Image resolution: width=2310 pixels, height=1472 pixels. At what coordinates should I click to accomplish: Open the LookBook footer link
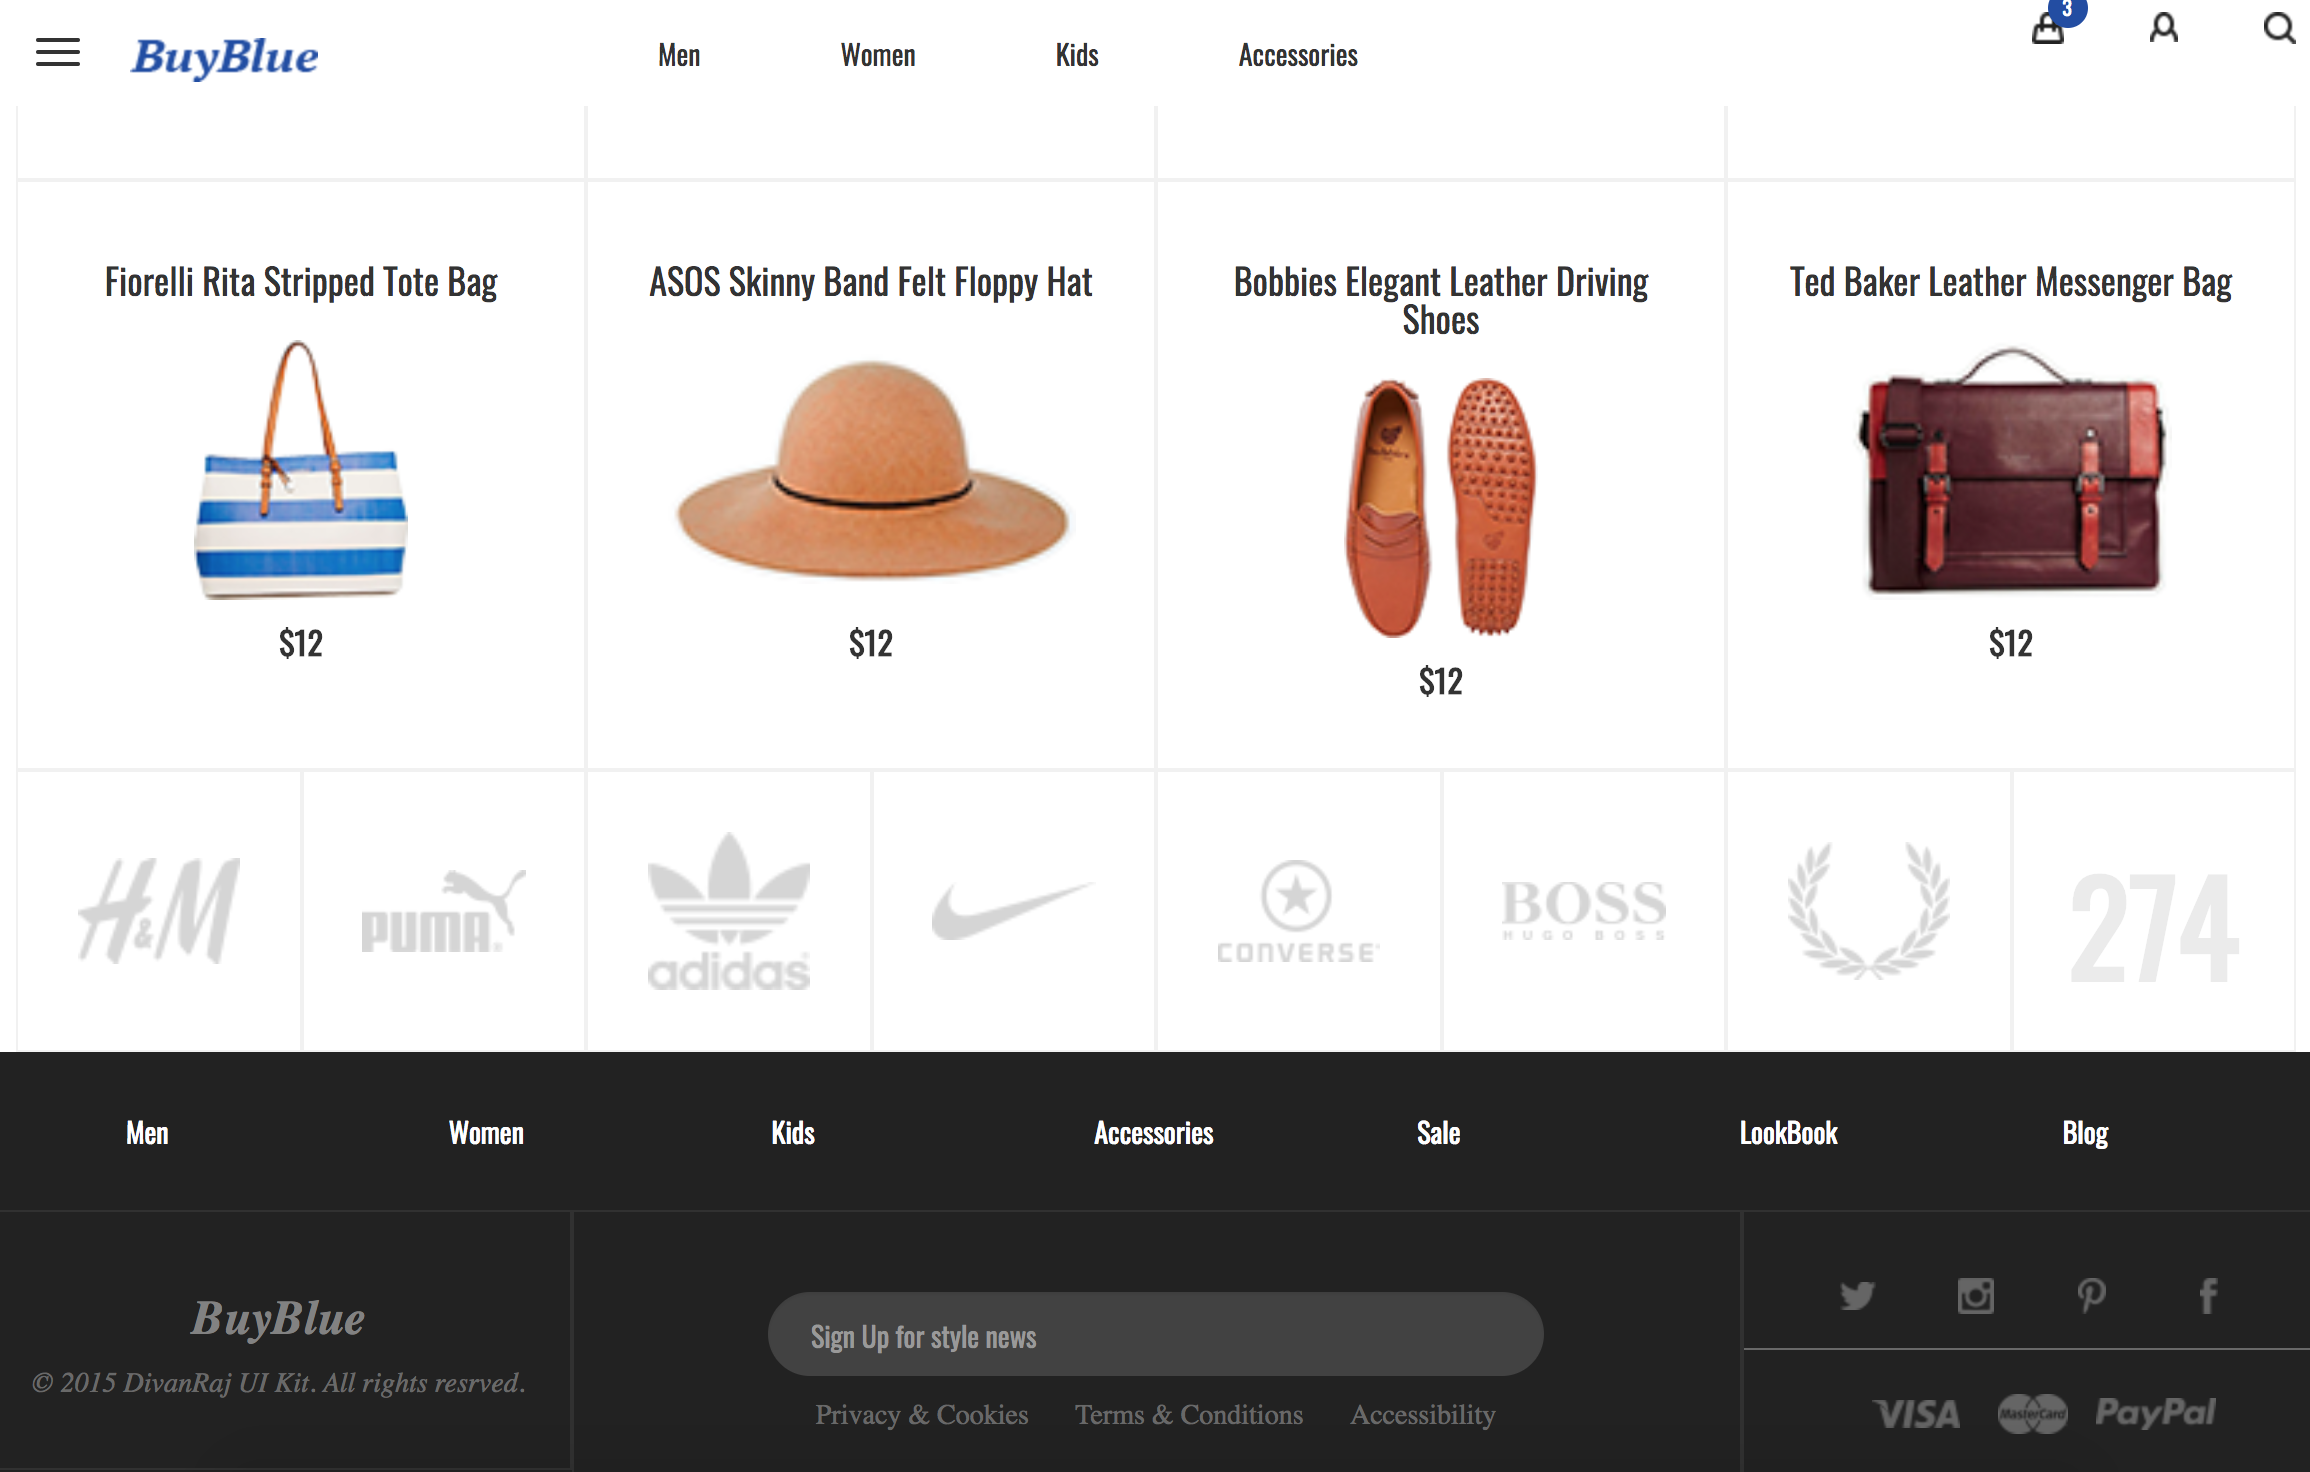(x=1788, y=1133)
